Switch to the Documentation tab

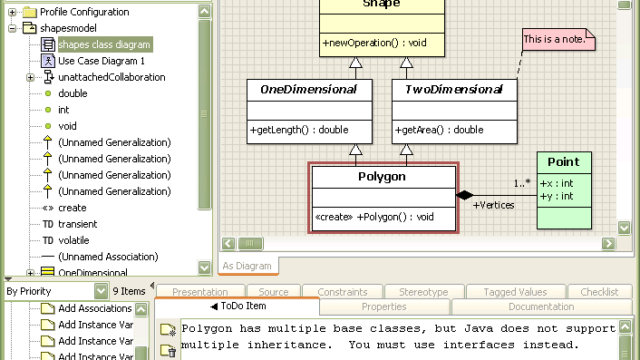(x=541, y=307)
